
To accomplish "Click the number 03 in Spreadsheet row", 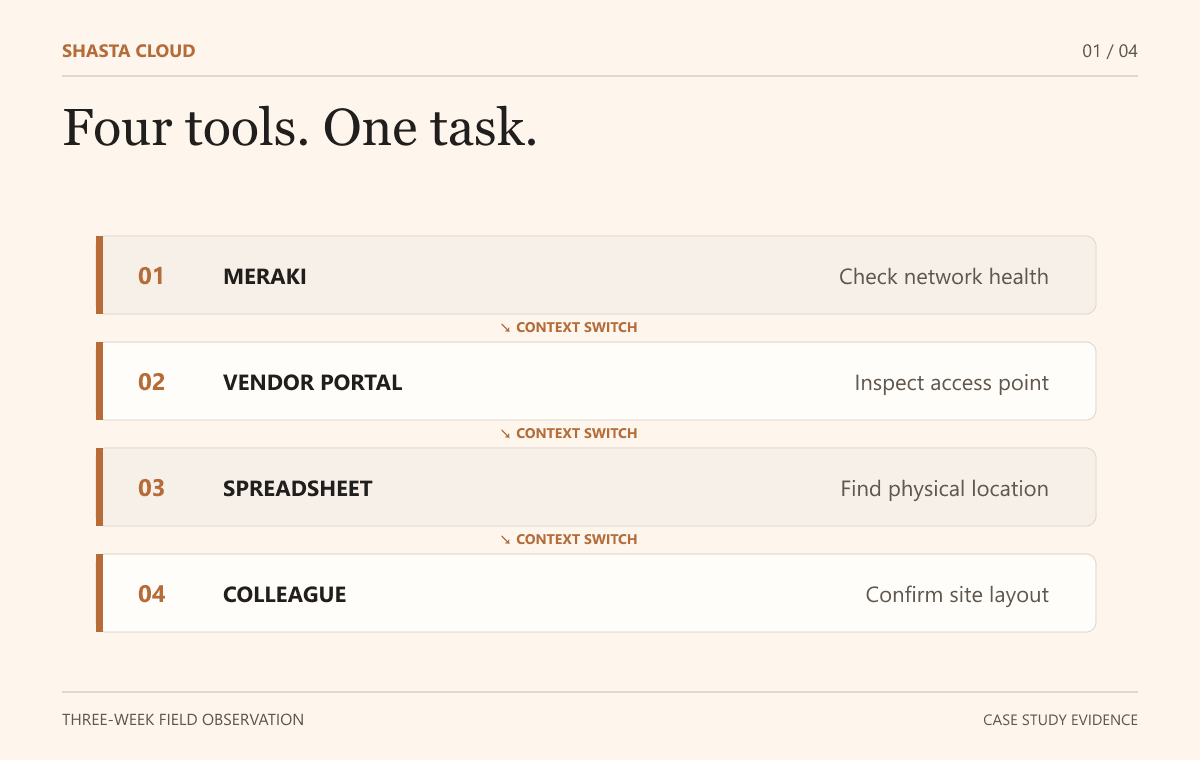I will tap(151, 488).
